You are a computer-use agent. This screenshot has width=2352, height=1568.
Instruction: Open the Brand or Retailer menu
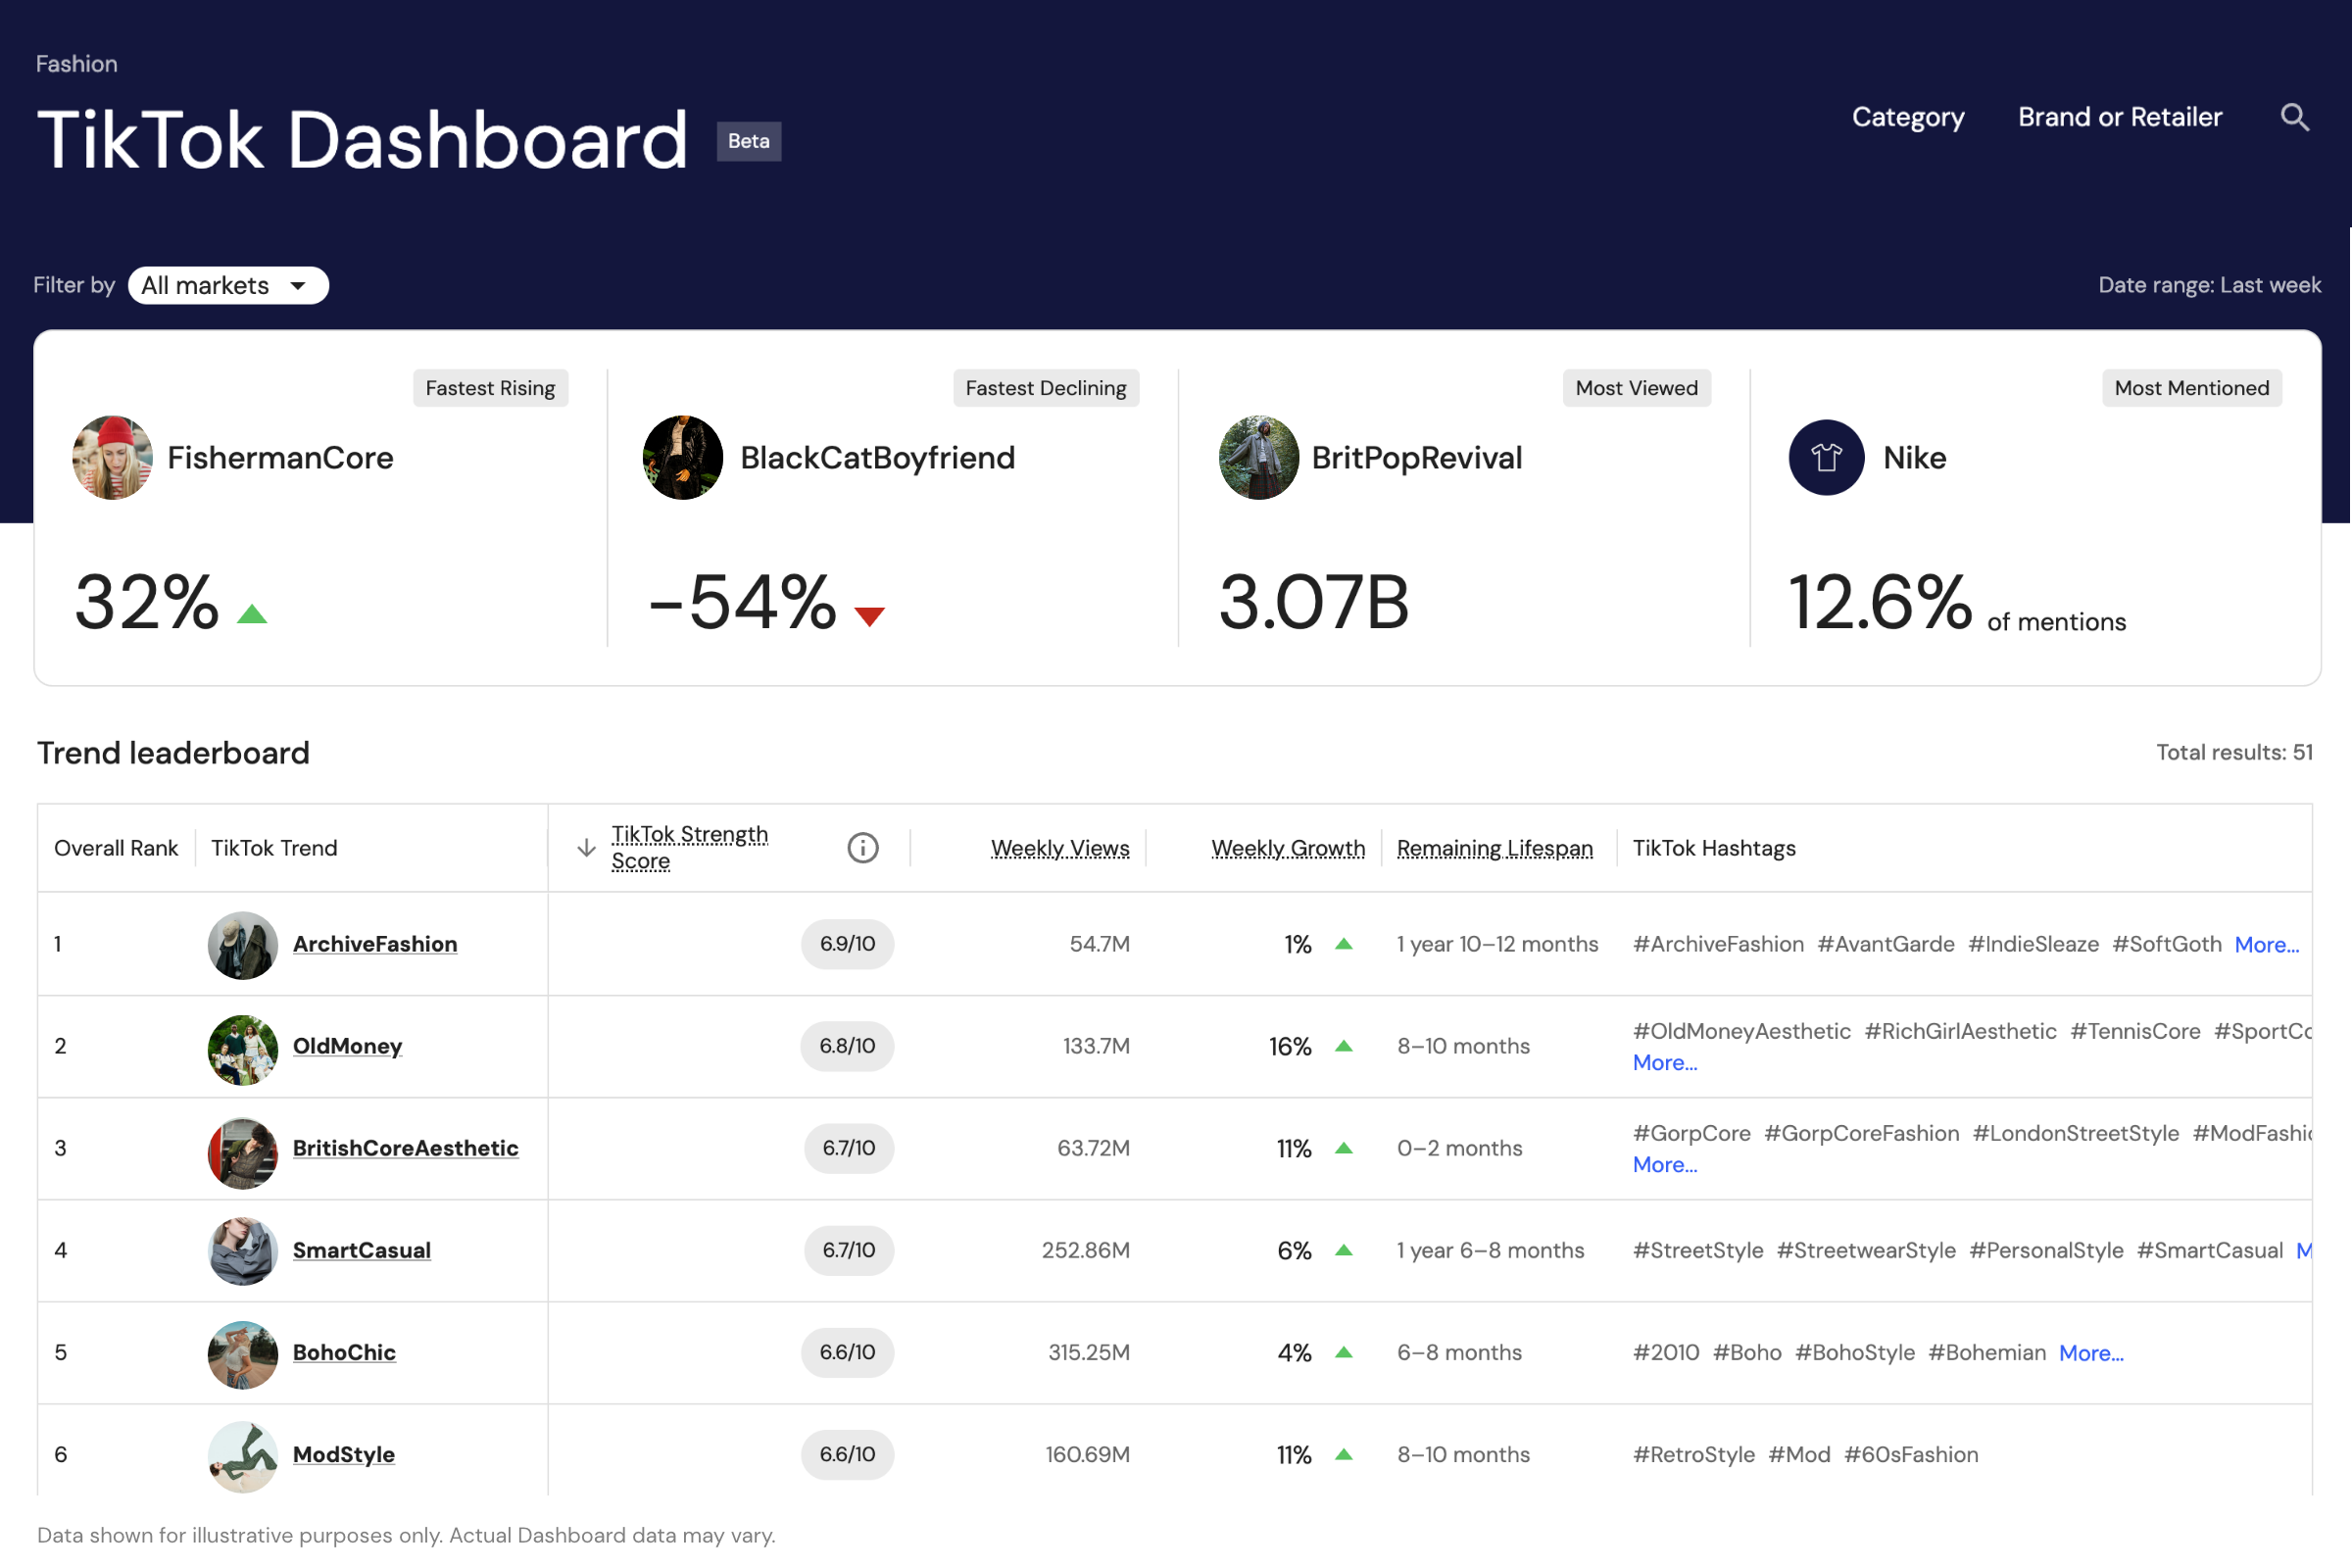tap(2119, 118)
